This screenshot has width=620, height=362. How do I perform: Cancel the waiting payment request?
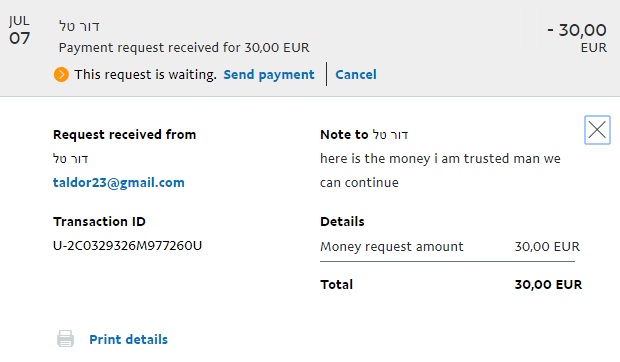[x=356, y=75]
